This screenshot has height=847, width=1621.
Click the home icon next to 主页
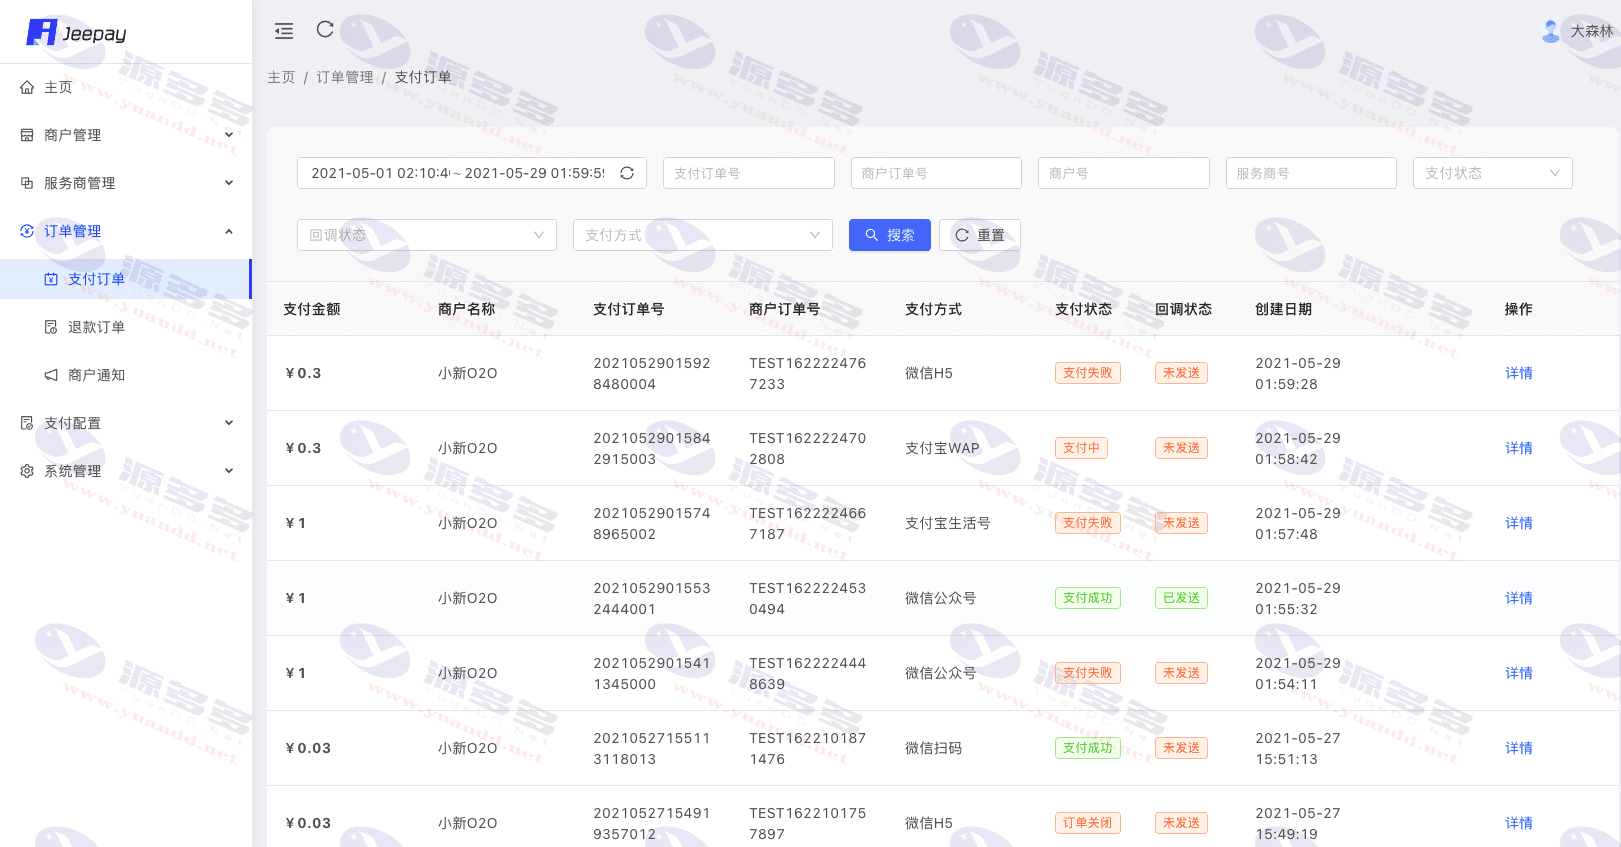click(27, 87)
